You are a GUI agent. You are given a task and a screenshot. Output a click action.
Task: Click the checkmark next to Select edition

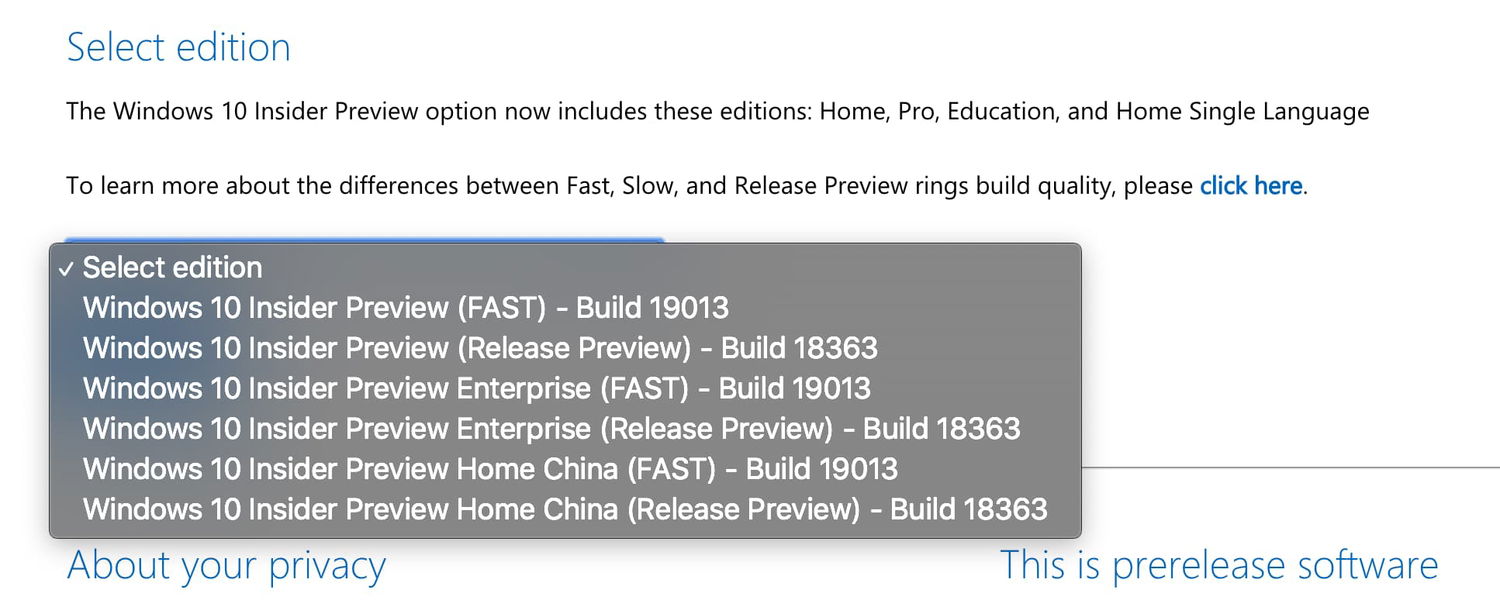(x=66, y=267)
